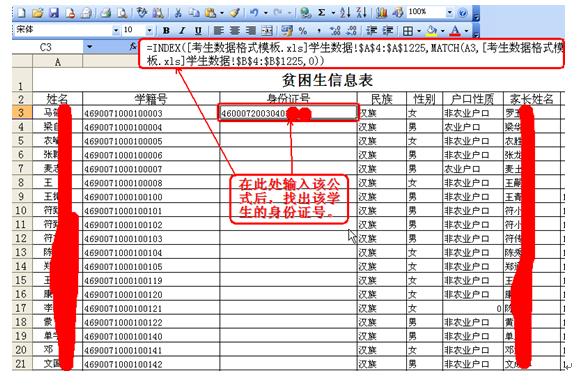Paste with the clipboard Paste icon
The height and width of the screenshot is (385, 582).
click(x=210, y=14)
